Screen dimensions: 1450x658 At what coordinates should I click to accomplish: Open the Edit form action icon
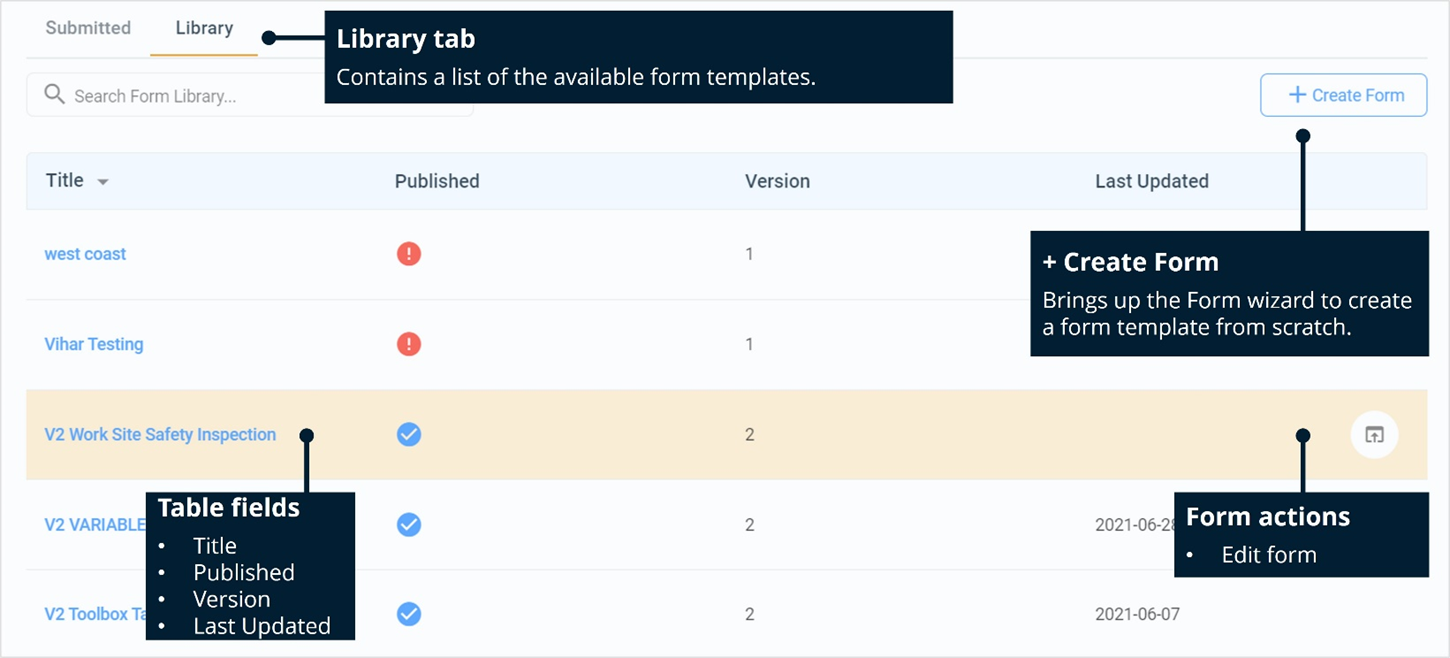tap(1374, 434)
